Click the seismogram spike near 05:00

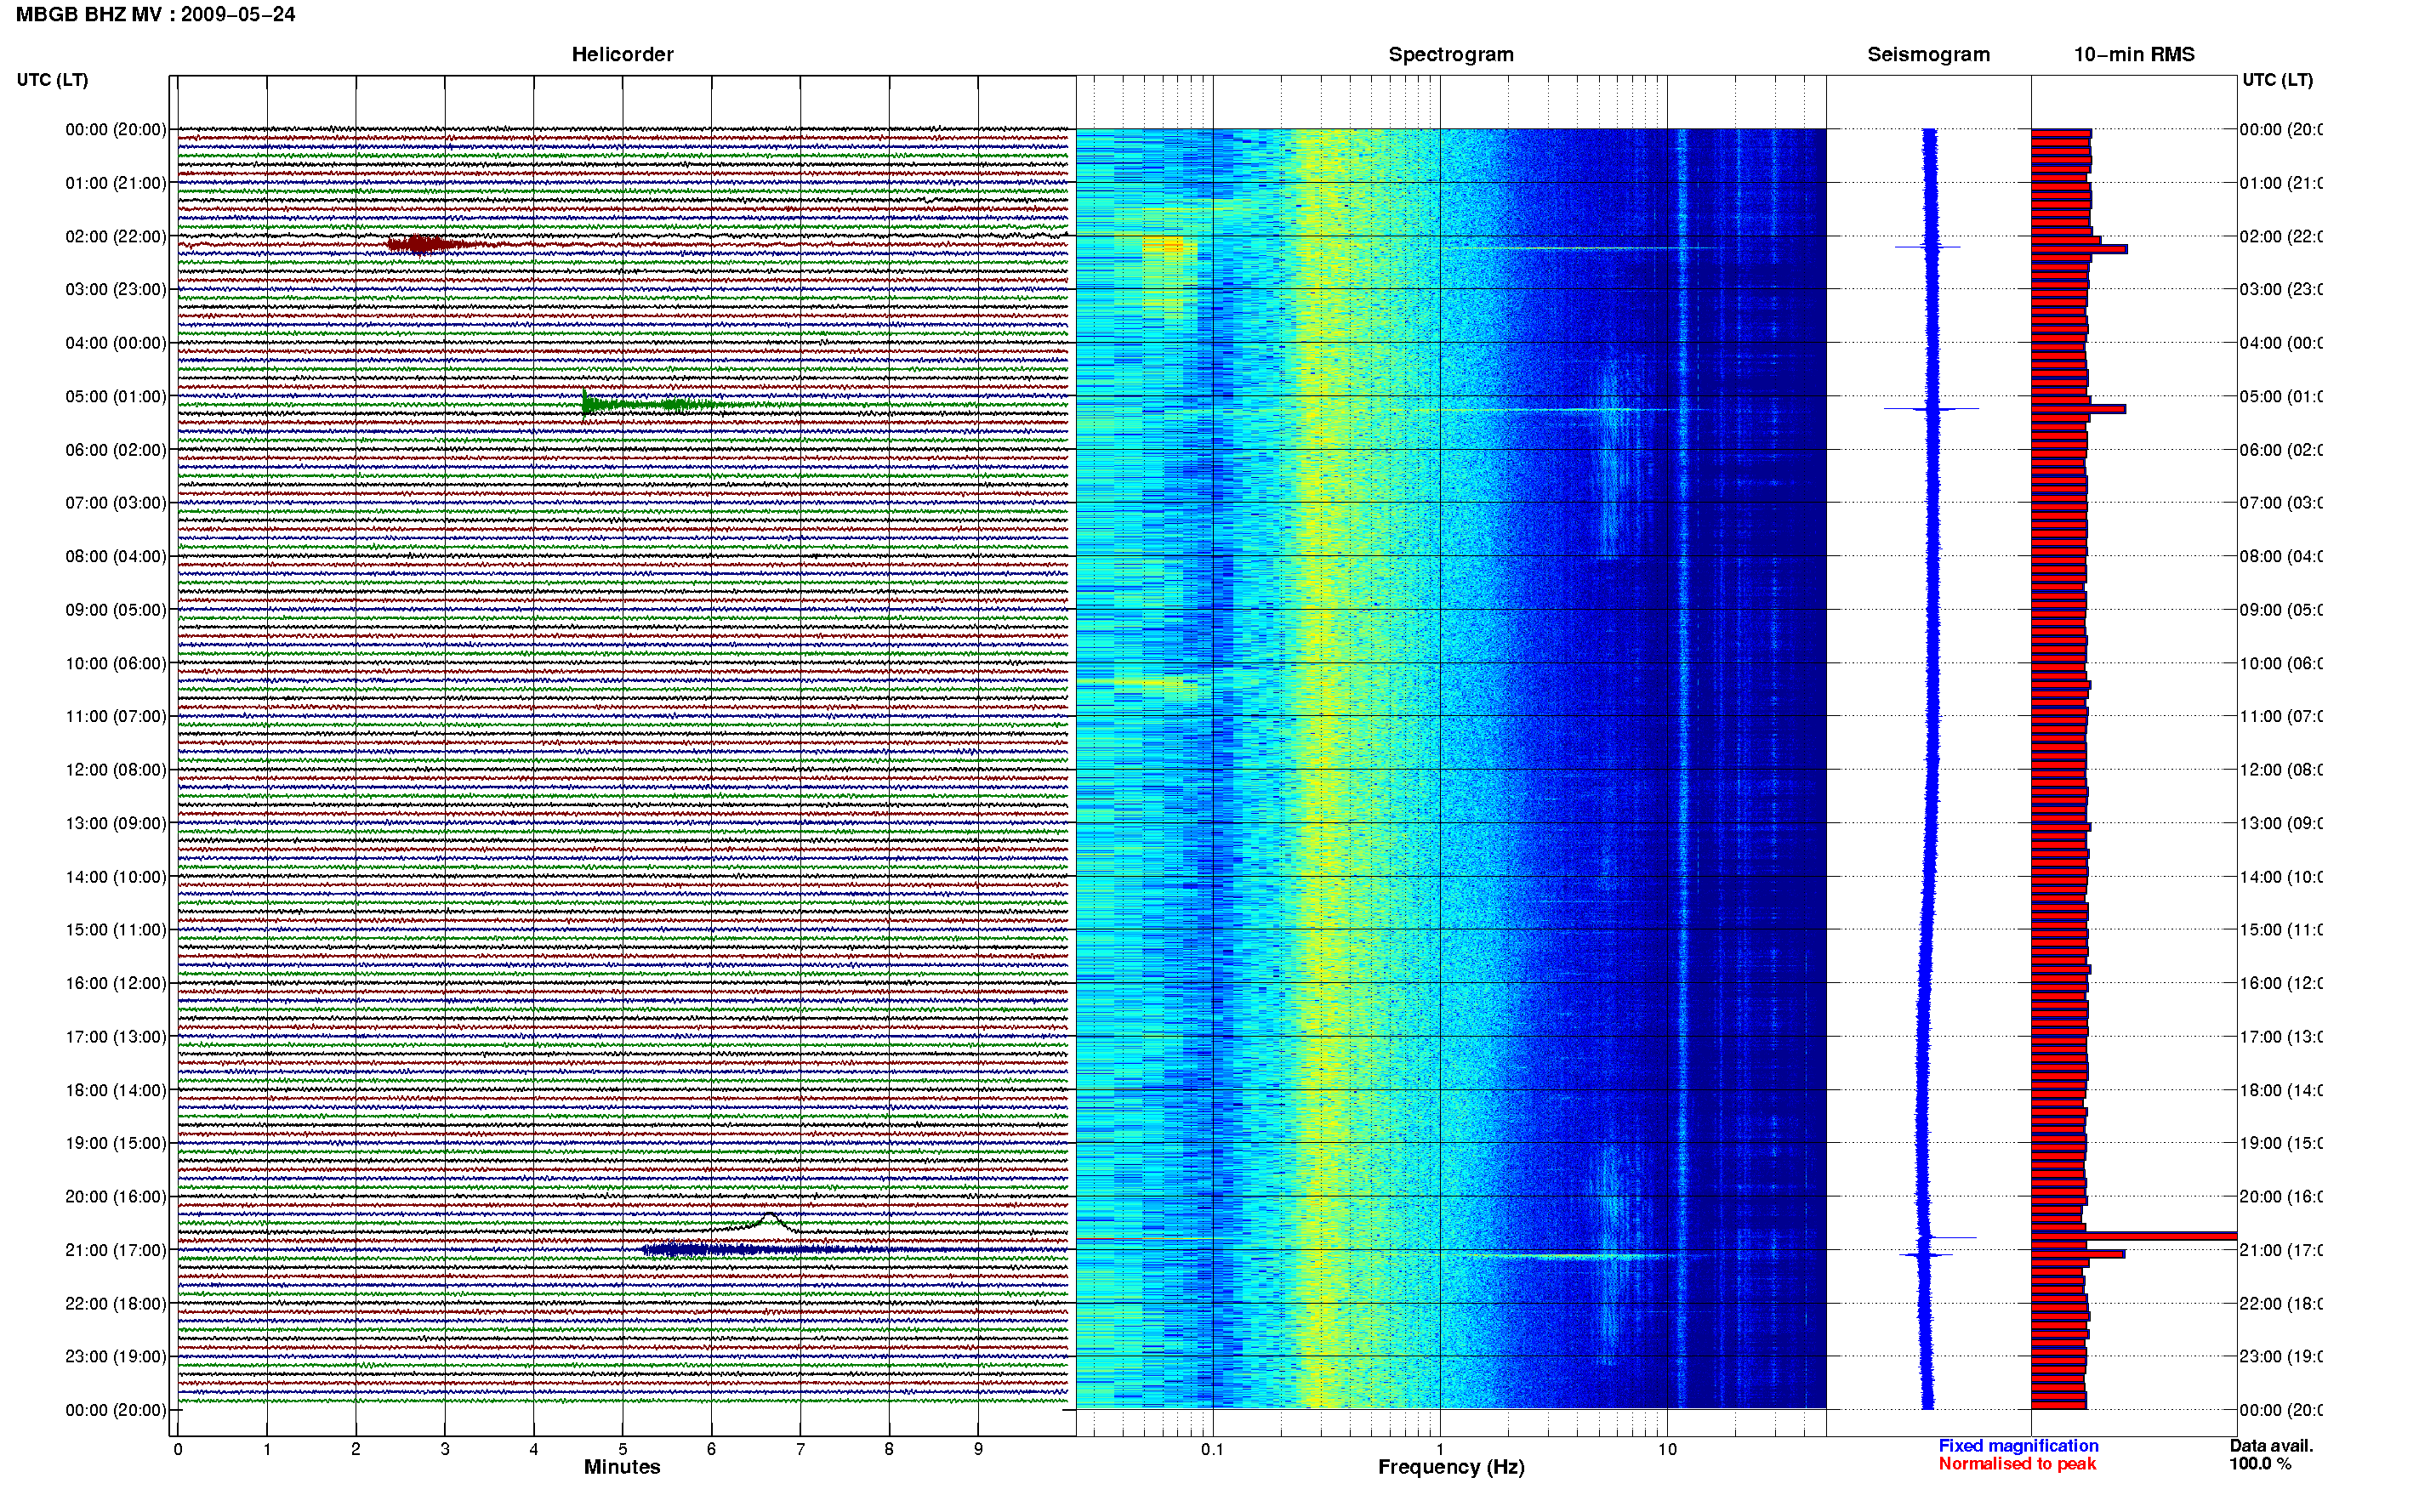[1931, 408]
